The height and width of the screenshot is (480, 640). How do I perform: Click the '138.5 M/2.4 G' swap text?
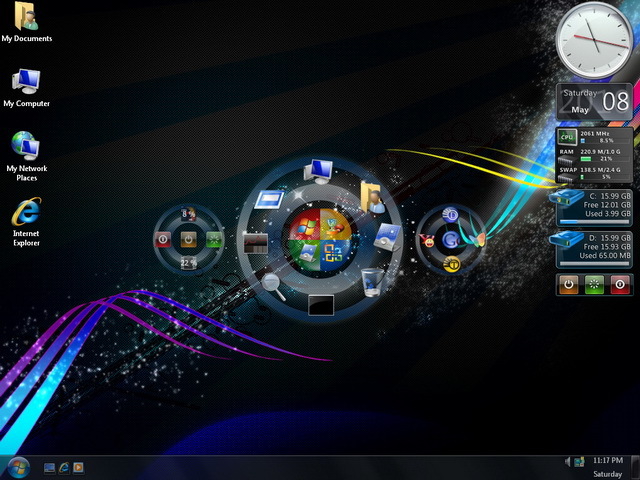pyautogui.click(x=600, y=170)
